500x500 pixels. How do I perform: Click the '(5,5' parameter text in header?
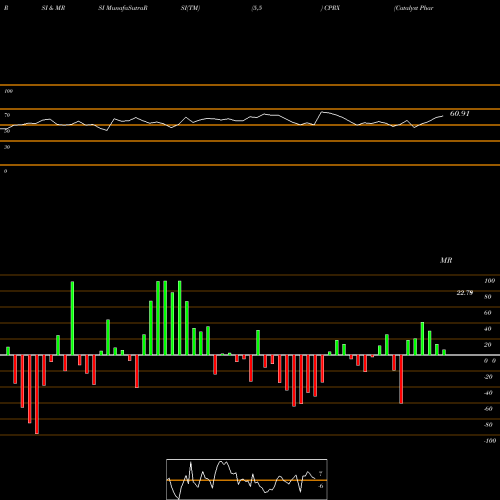(x=257, y=8)
